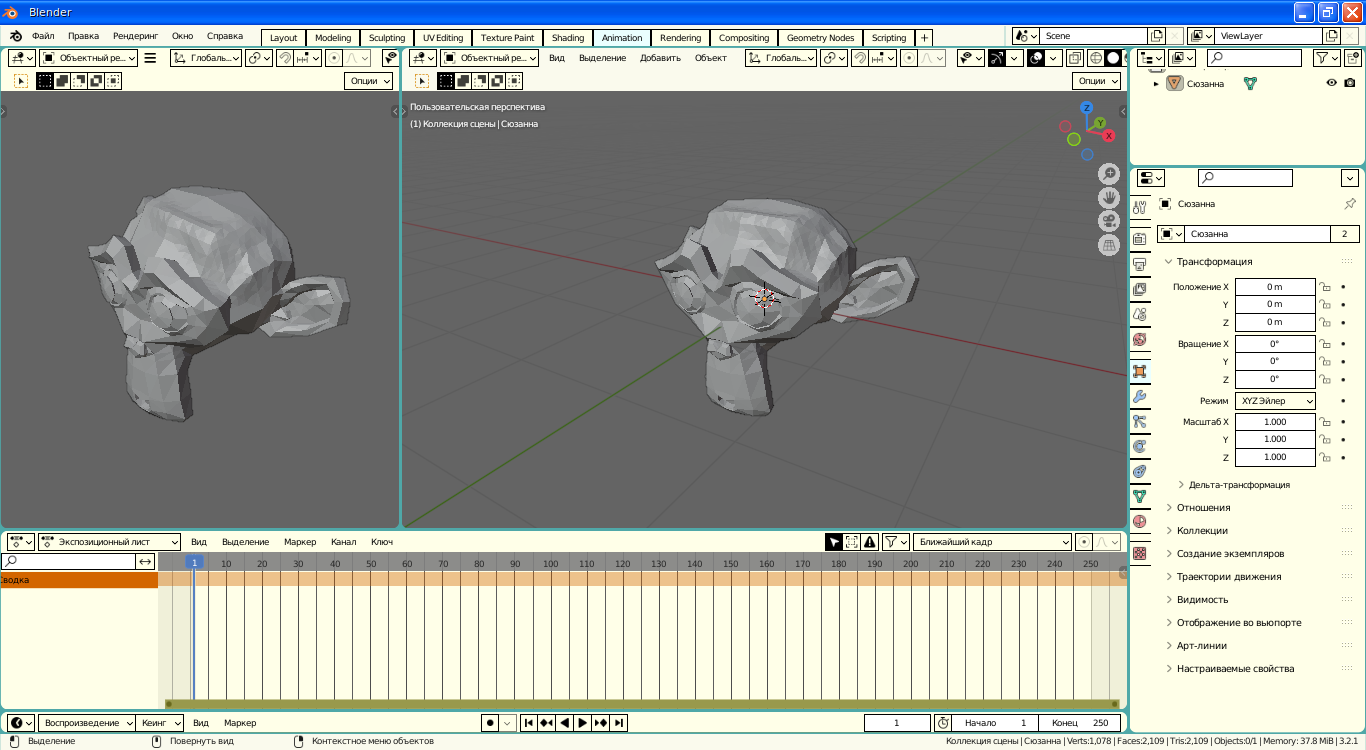The height and width of the screenshot is (750, 1366).
Task: Open the Ближайший кадр snapping dropdown
Action: click(x=992, y=542)
